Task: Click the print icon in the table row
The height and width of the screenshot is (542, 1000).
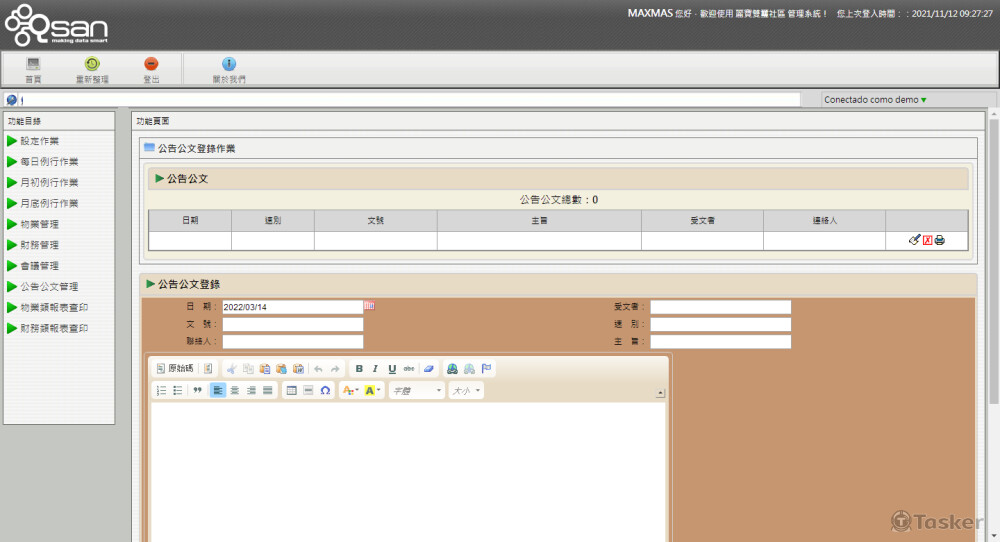Action: point(940,240)
